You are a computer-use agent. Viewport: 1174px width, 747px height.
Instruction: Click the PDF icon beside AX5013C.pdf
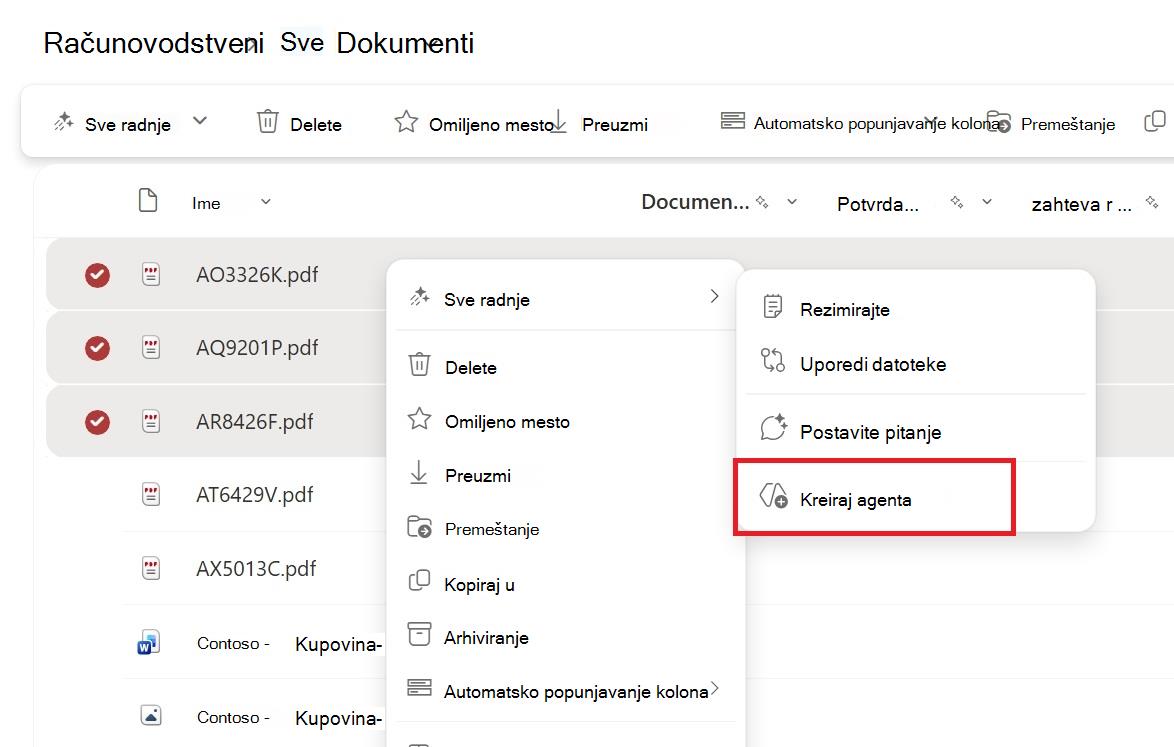151,568
